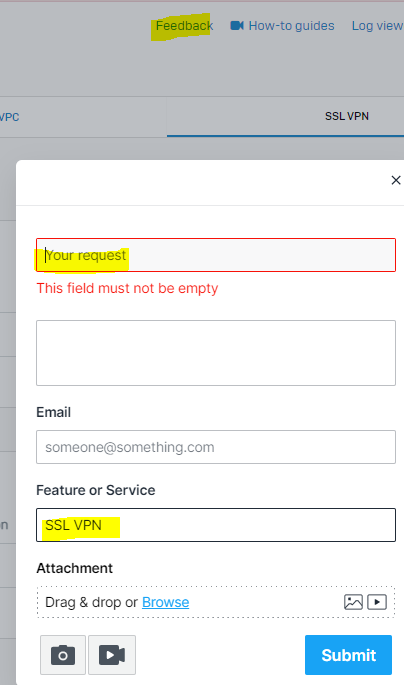Click the Drag & drop attachment zone
Viewport: 404px width, 685px height.
[x=216, y=602]
